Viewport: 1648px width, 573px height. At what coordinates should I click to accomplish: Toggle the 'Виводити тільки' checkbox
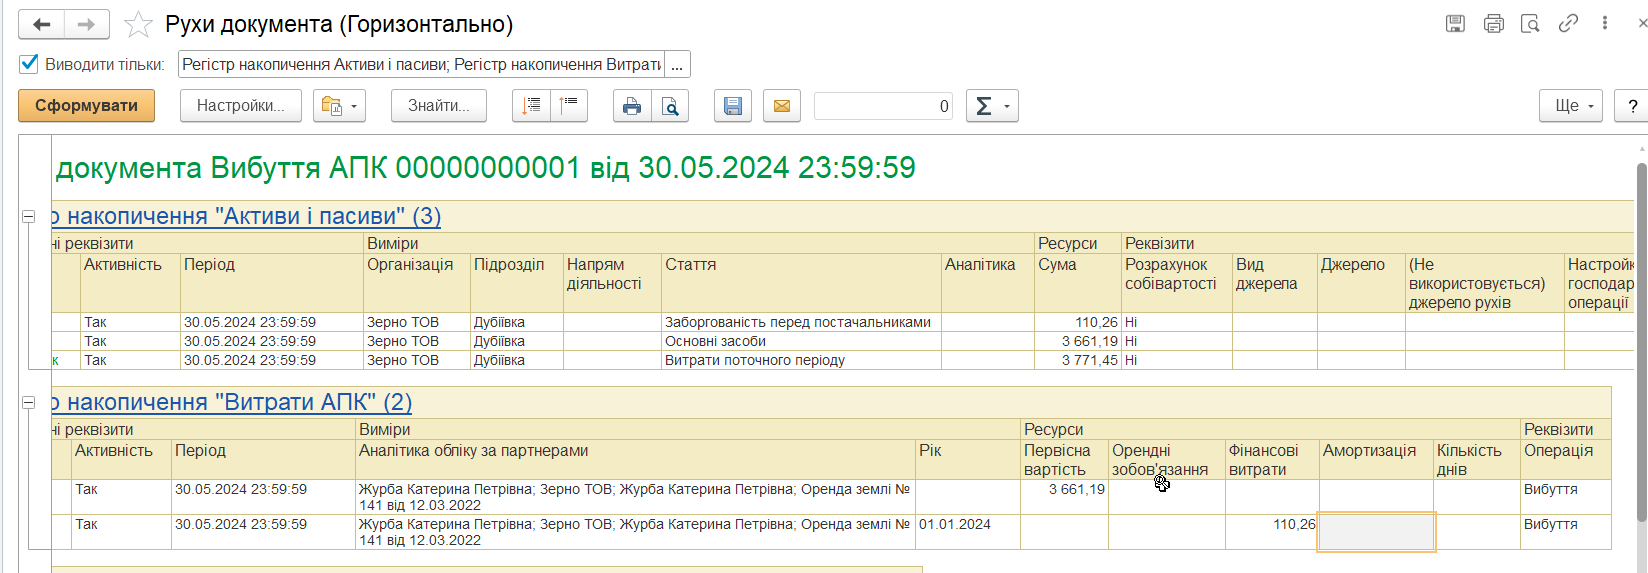click(29, 64)
